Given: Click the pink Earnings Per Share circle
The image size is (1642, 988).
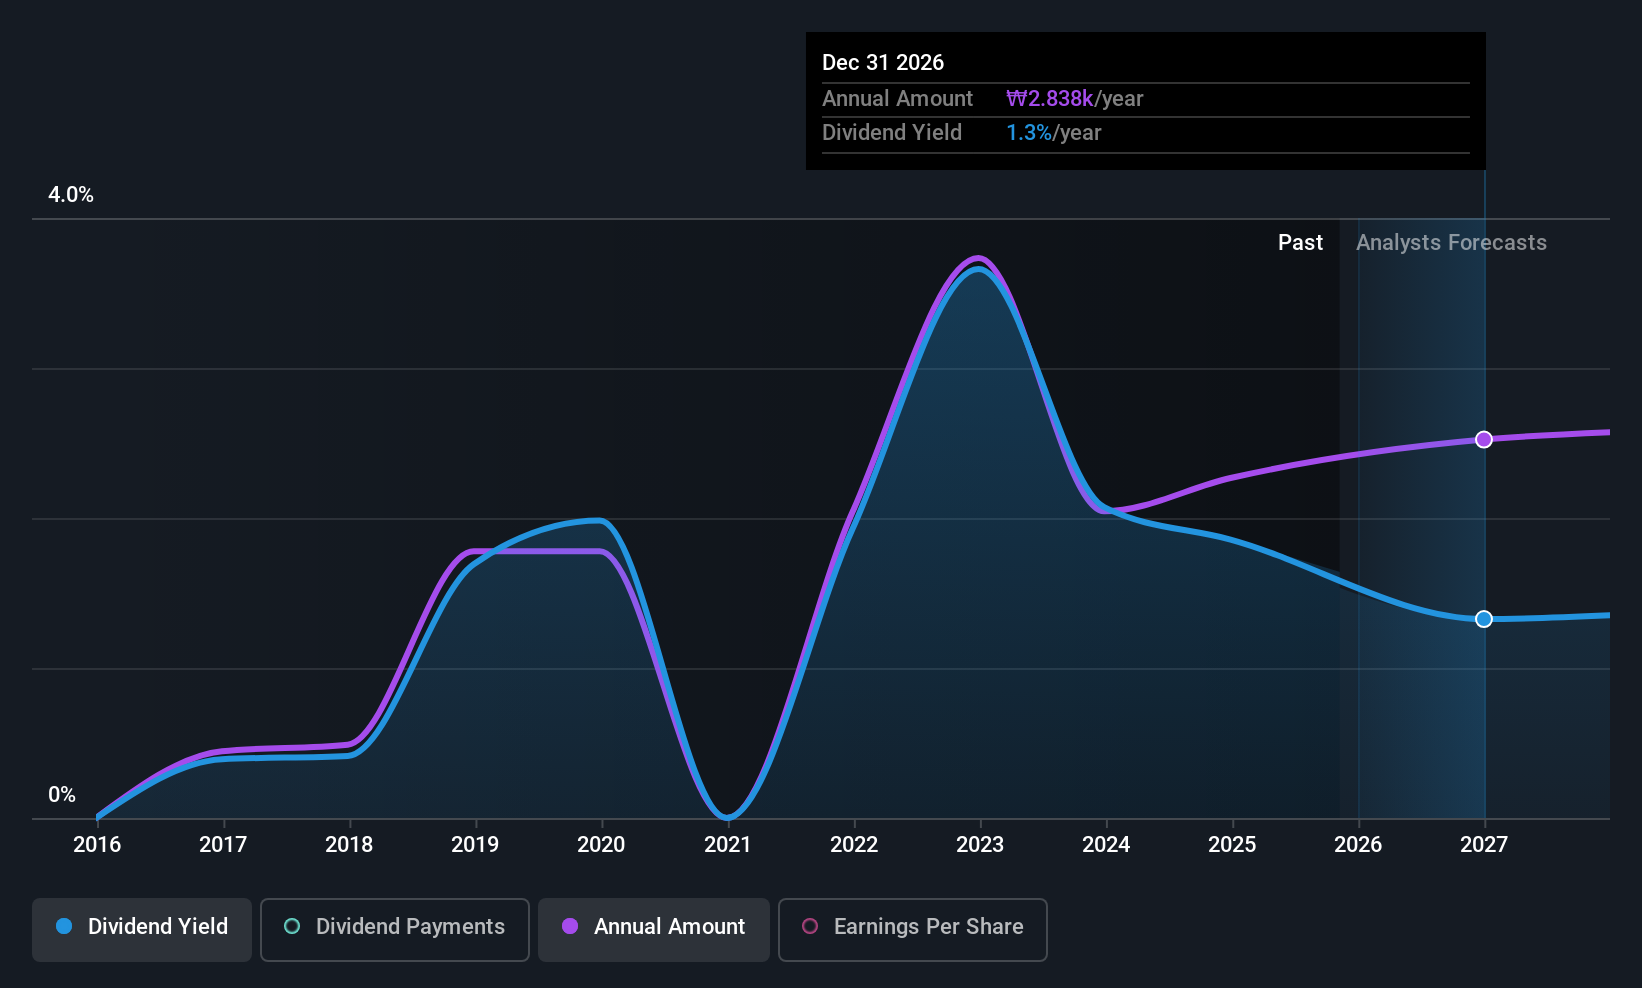Looking at the screenshot, I should coord(810,927).
